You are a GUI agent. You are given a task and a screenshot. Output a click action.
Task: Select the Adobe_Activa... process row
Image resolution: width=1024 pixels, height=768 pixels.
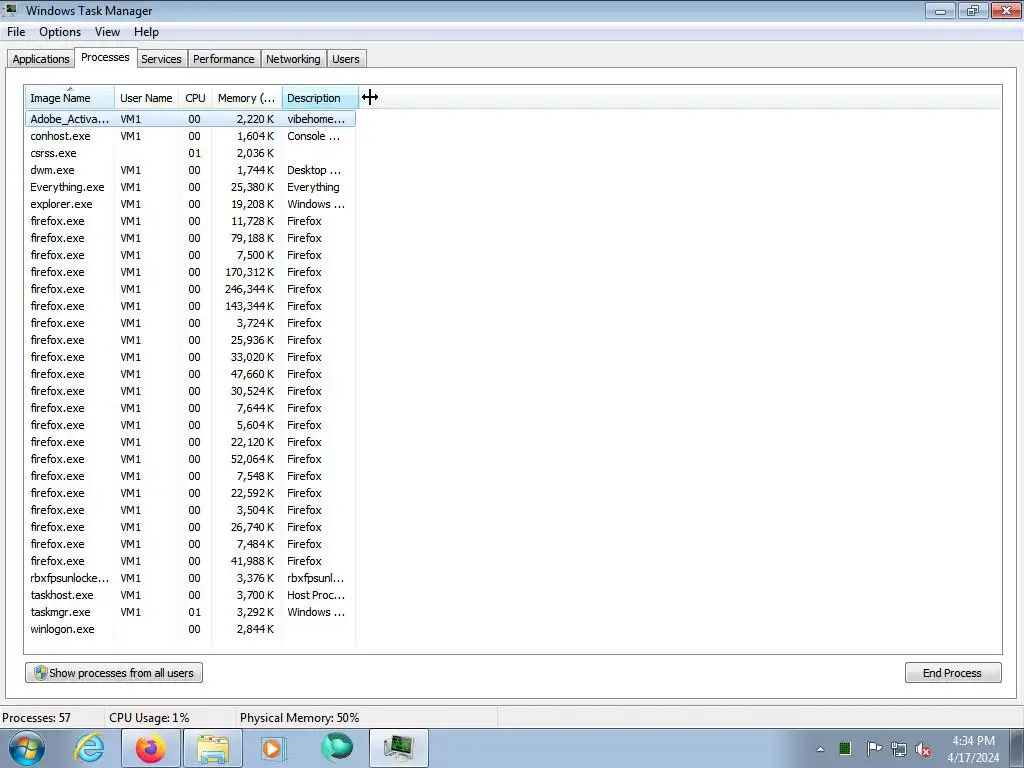click(191, 119)
